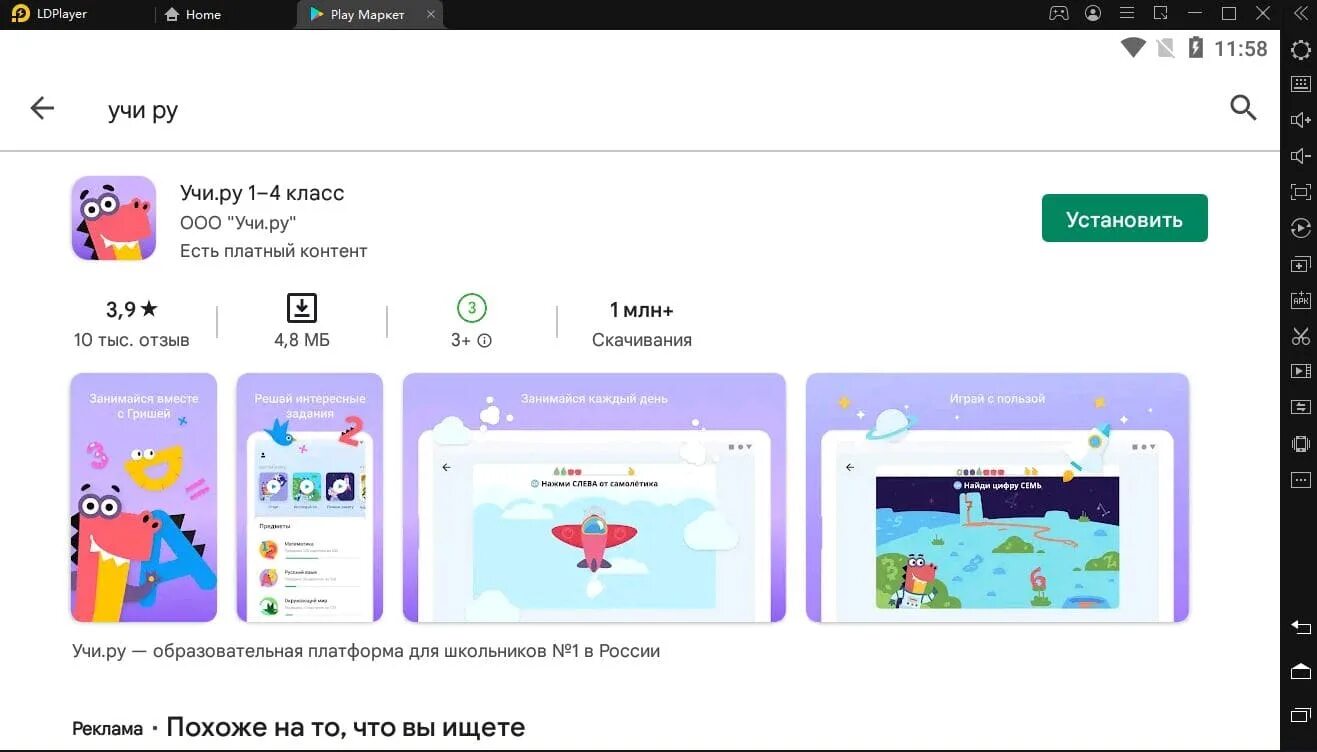This screenshot has height=752, width=1317.
Task: Click the no SIM card status icon
Action: tap(1165, 48)
